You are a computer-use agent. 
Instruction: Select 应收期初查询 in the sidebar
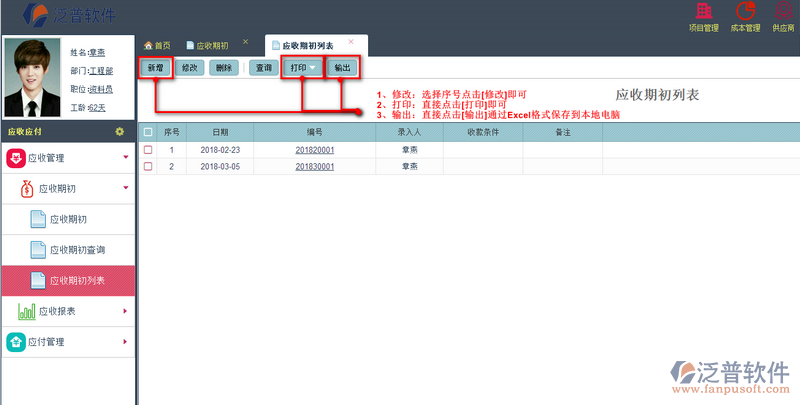(77, 249)
